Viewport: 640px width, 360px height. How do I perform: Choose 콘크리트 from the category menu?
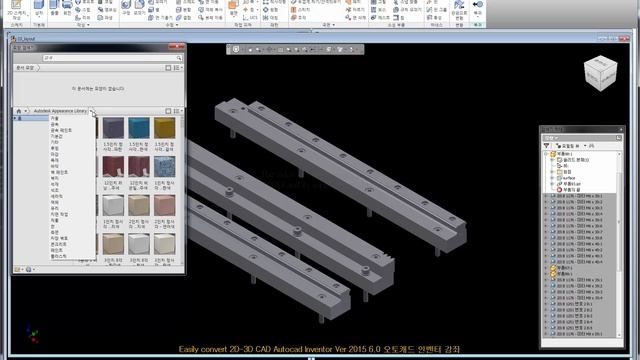pyautogui.click(x=58, y=244)
